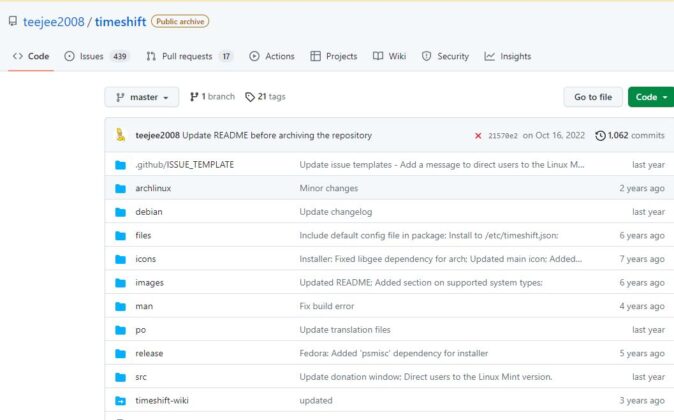
Task: Open the master branch dropdown
Action: 142,97
